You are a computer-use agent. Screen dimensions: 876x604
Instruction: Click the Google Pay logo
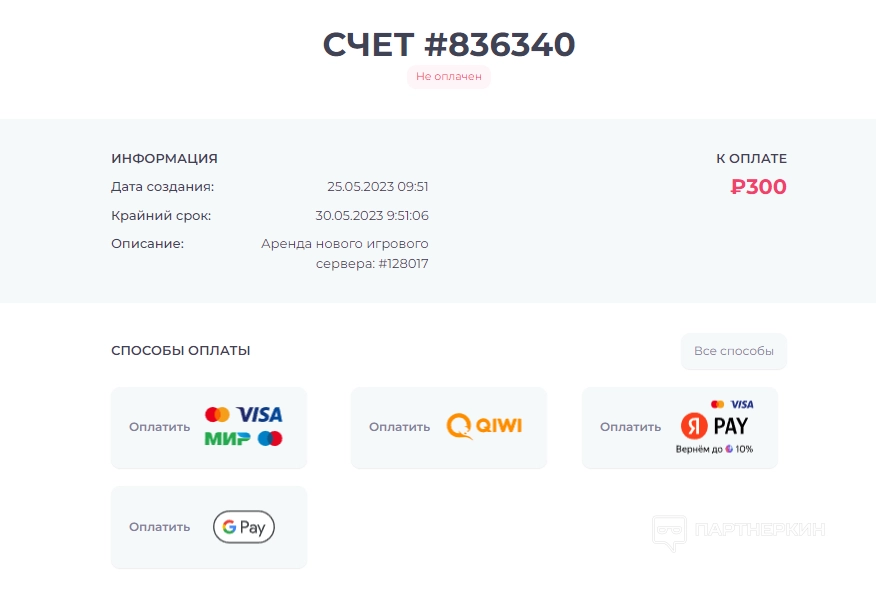coord(244,527)
